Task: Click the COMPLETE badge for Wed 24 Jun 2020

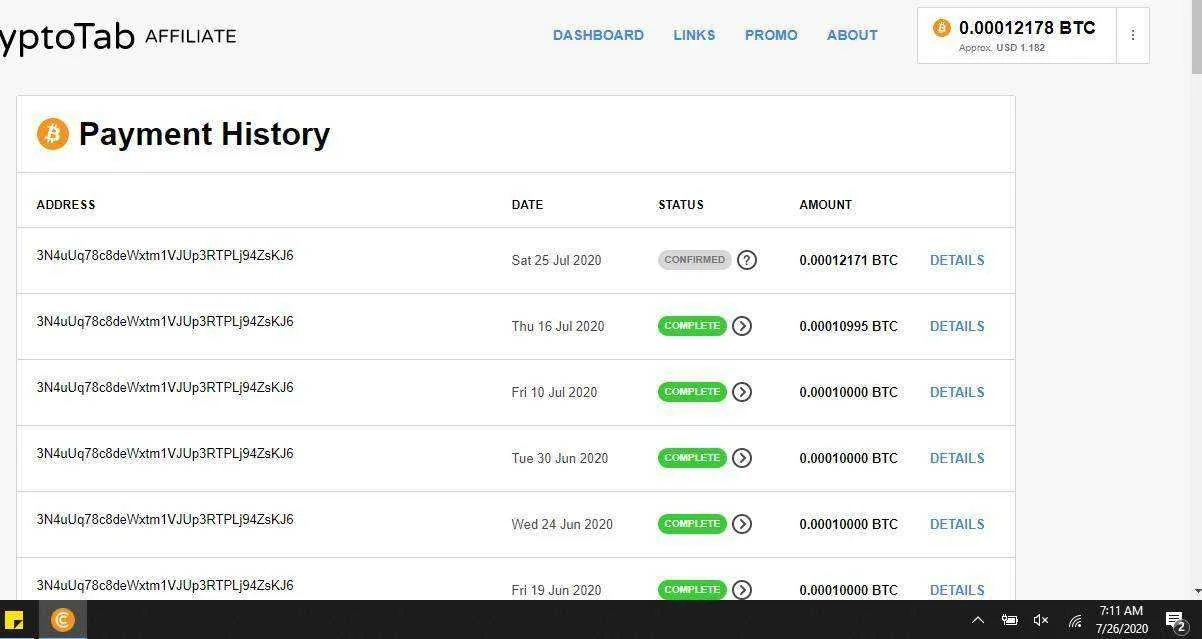Action: pos(692,524)
